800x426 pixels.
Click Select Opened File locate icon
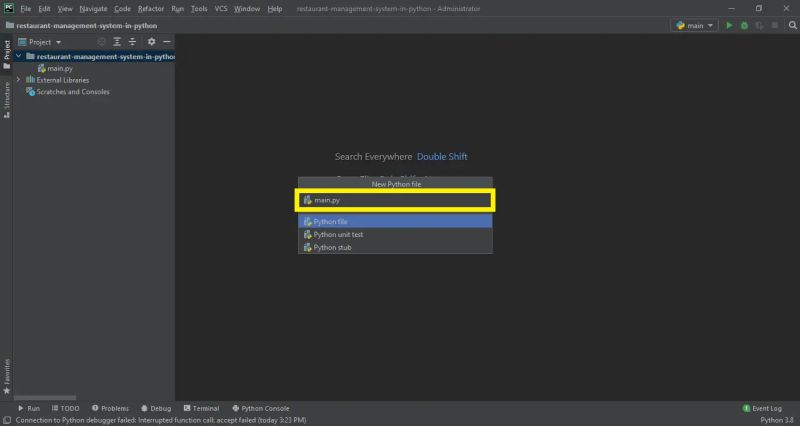click(x=102, y=42)
